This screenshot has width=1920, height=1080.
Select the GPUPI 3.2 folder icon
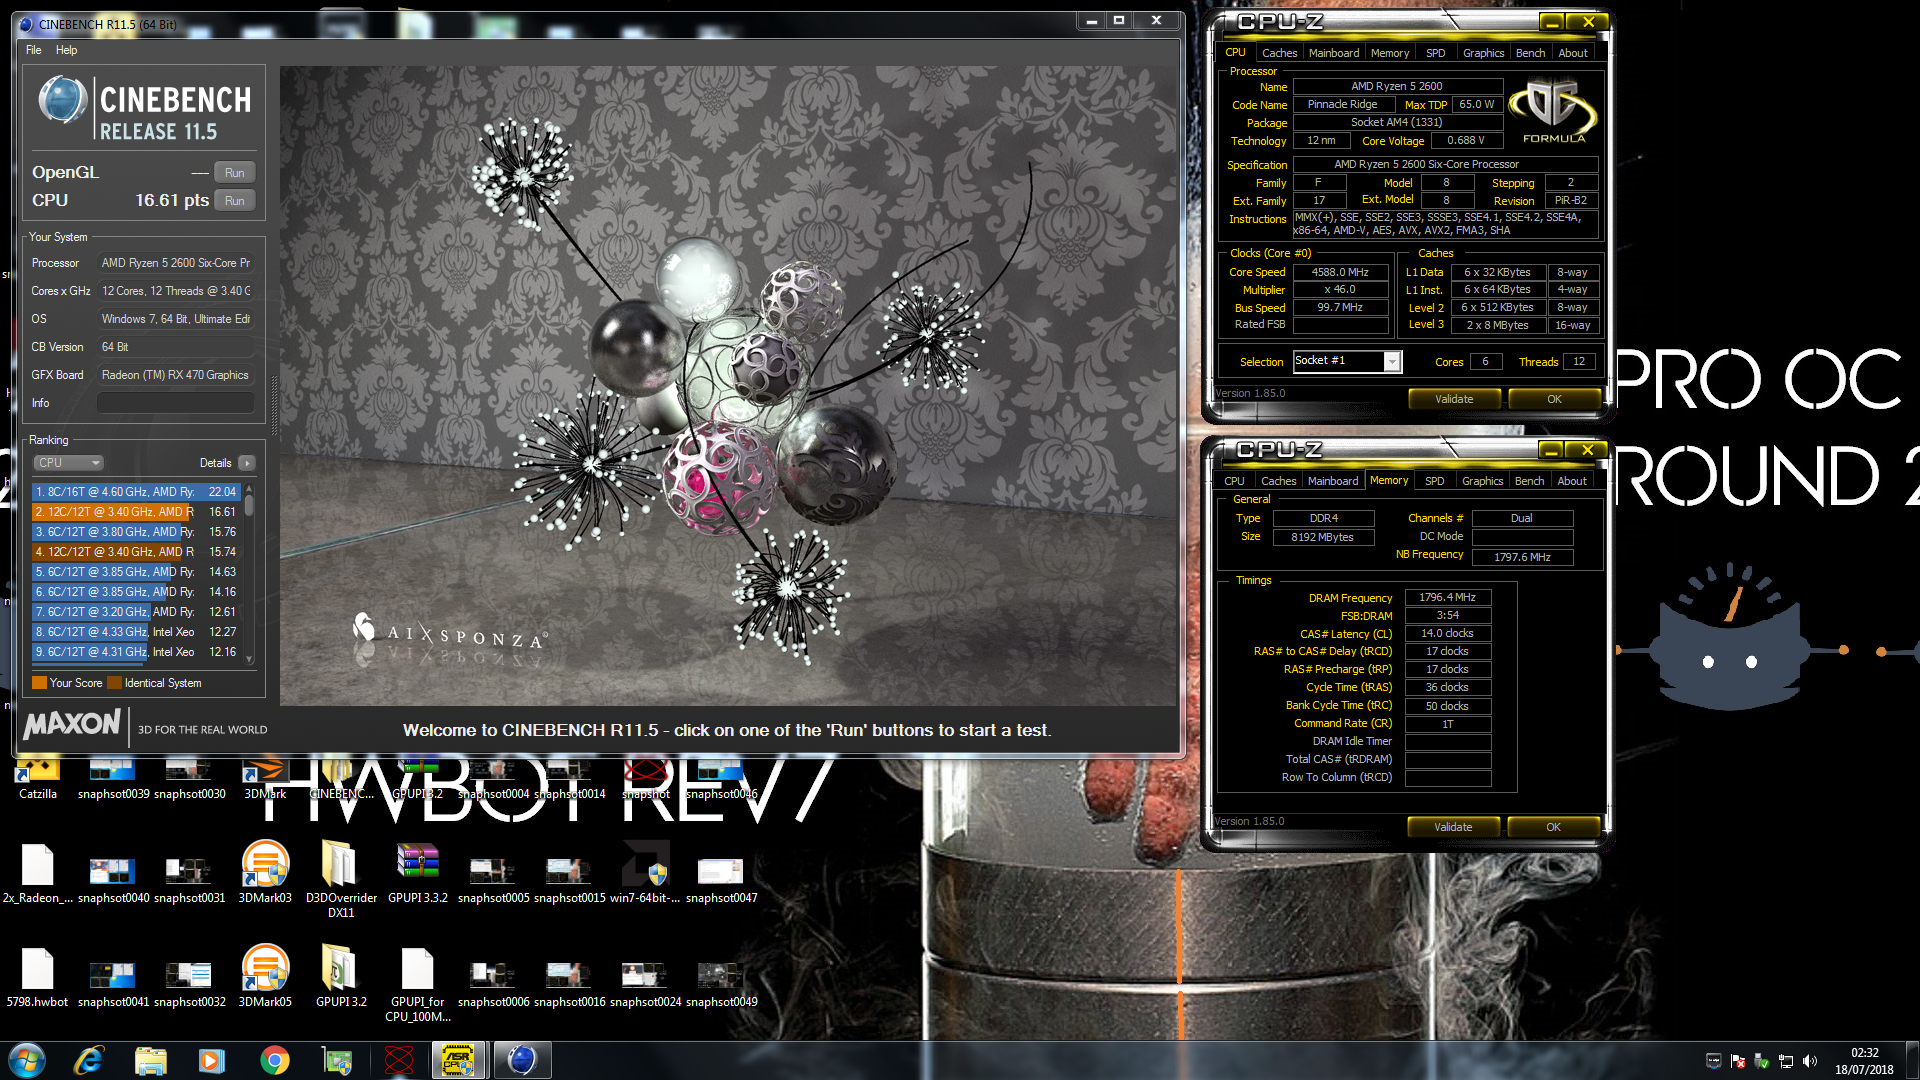341,977
